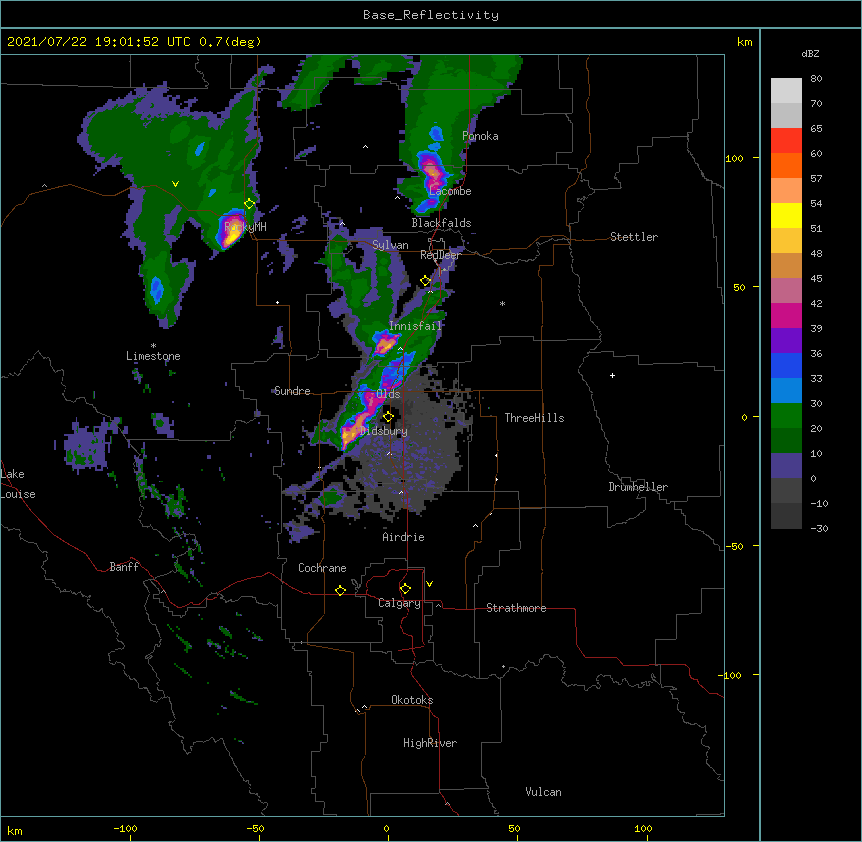Select the ThreeHills city label

tap(534, 418)
